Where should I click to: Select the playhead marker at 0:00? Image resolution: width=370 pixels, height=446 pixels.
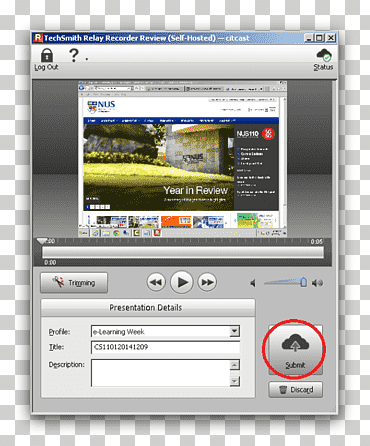(x=42, y=241)
